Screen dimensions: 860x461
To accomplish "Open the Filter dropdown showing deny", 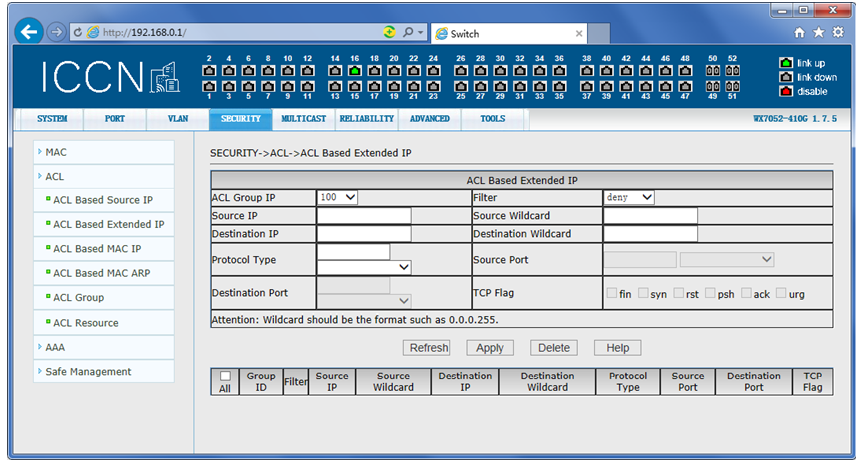I will click(x=629, y=197).
